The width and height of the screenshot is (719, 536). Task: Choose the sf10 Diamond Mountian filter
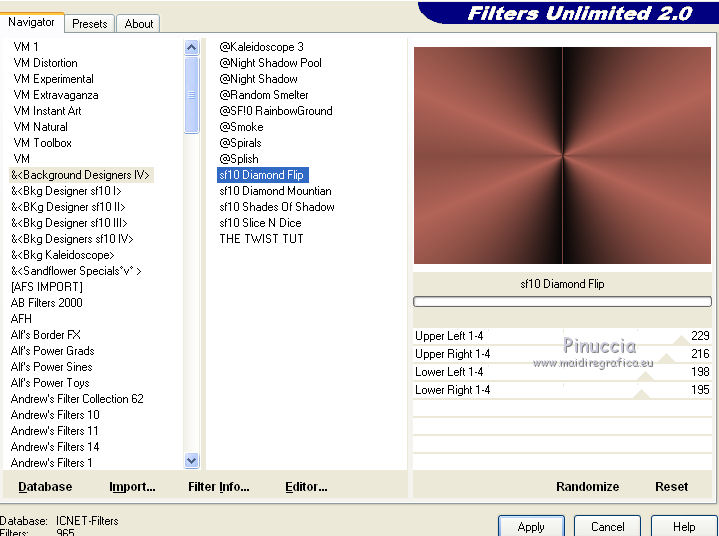[276, 191]
